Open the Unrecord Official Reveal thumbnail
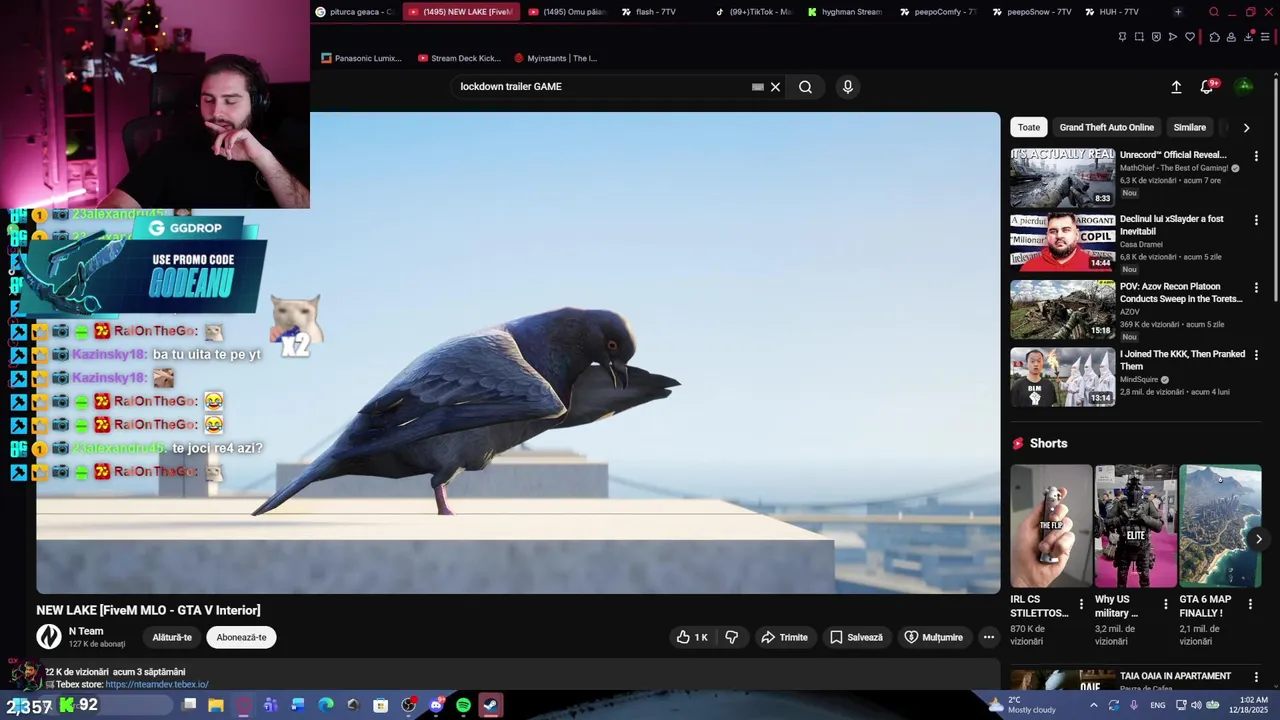1280x720 pixels. (x=1062, y=177)
